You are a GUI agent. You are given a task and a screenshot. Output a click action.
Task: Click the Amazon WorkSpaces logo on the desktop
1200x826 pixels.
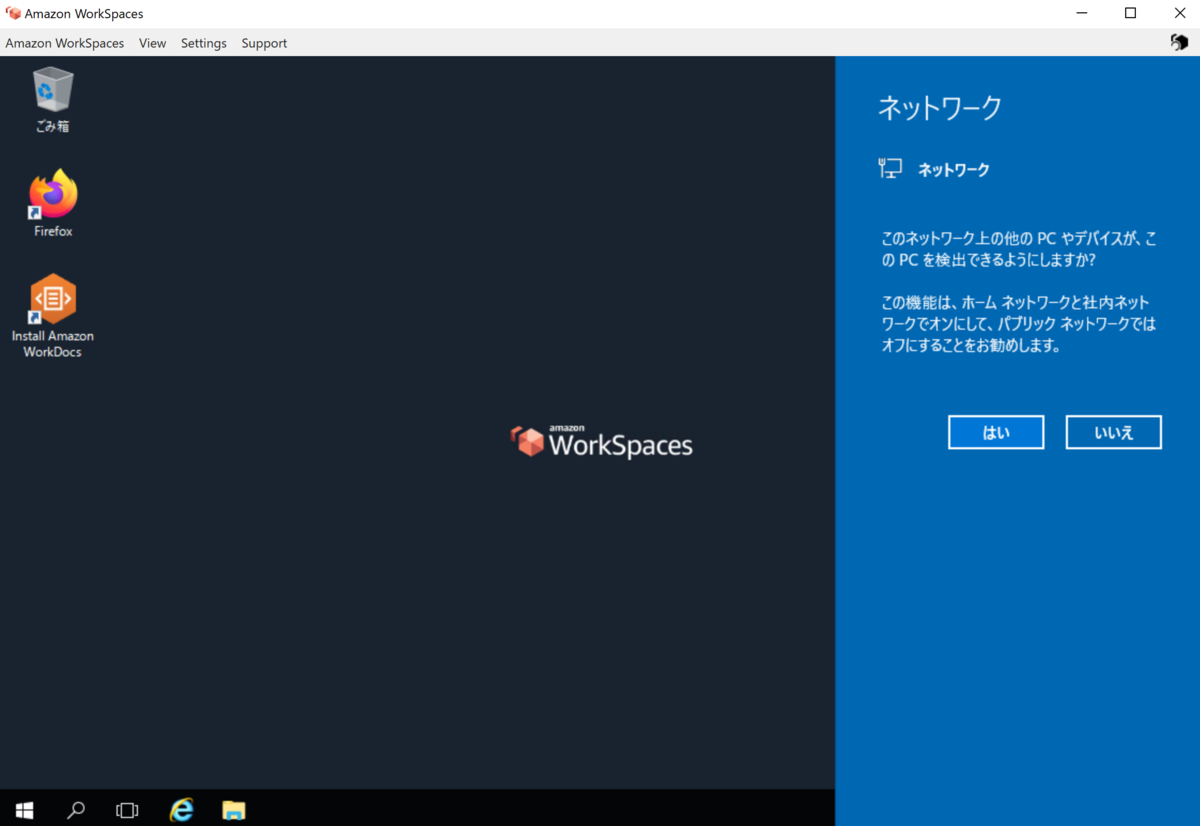[601, 441]
